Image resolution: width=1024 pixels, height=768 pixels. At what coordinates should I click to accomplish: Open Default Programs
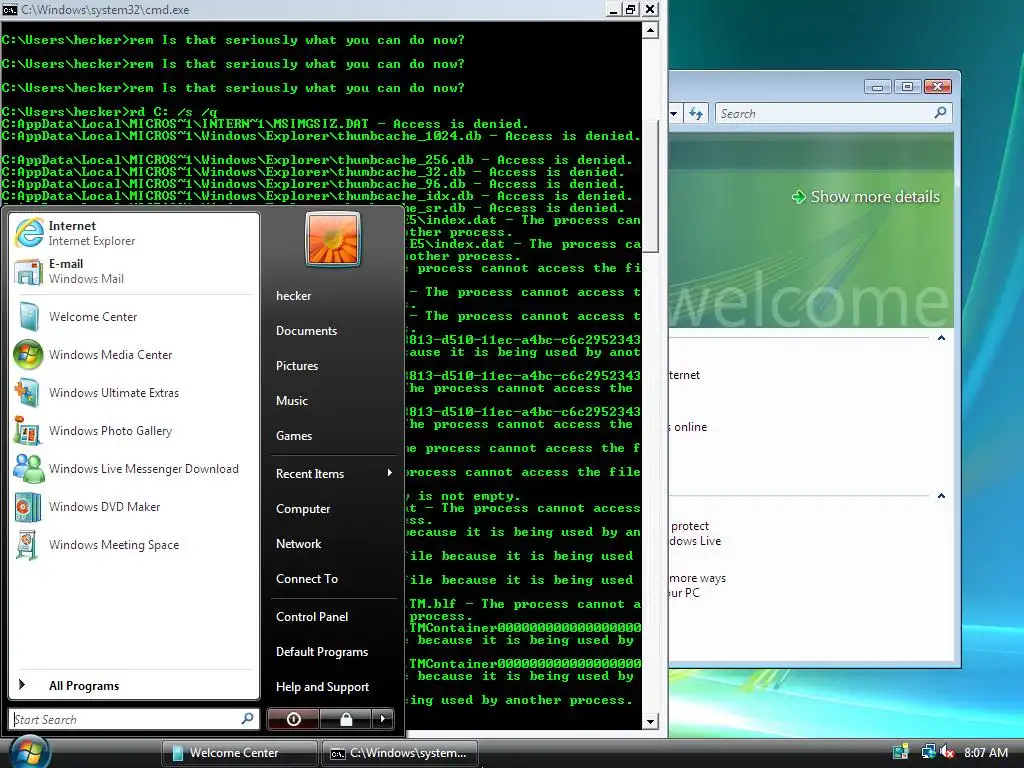tap(322, 652)
